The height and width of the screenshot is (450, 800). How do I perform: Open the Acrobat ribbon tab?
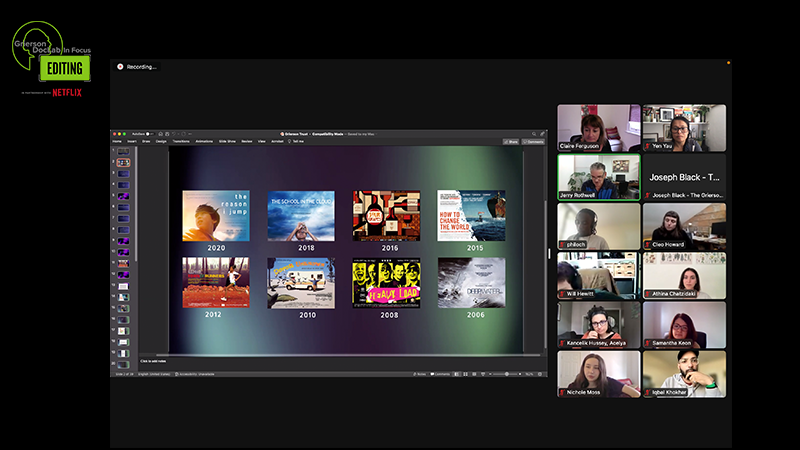point(277,141)
